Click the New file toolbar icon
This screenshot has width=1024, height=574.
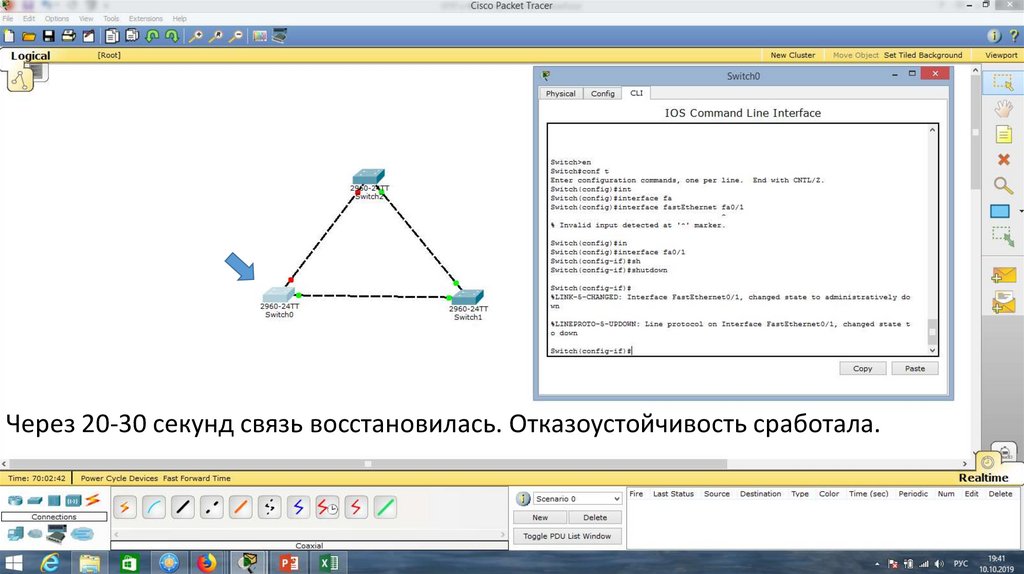9,36
